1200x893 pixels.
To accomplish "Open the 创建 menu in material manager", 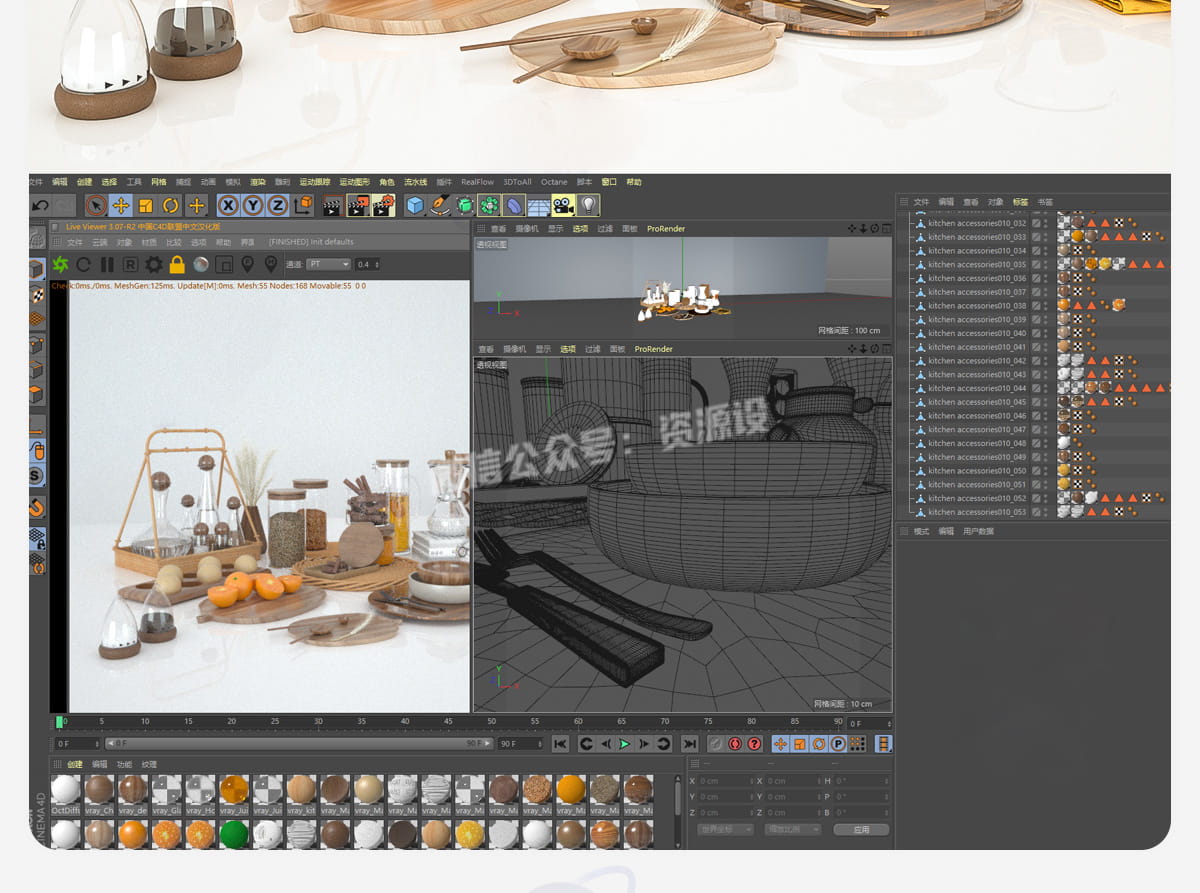I will tap(75, 764).
